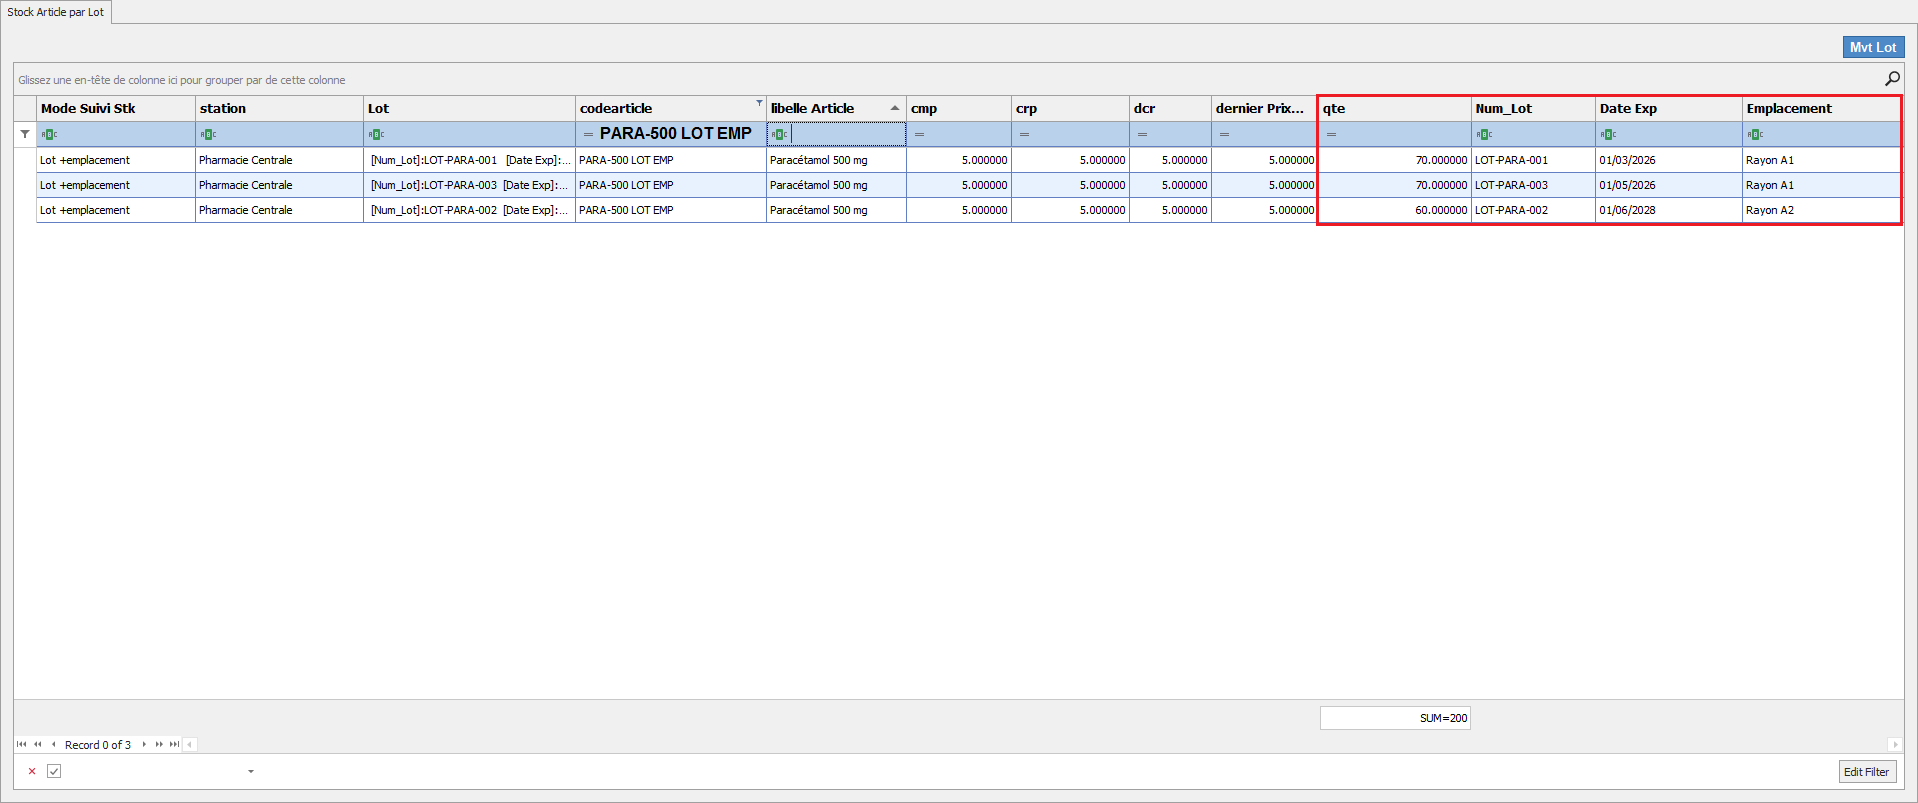Image resolution: width=1918 pixels, height=803 pixels.
Task: Click the Num_Lot filter row input
Action: click(x=1540, y=134)
